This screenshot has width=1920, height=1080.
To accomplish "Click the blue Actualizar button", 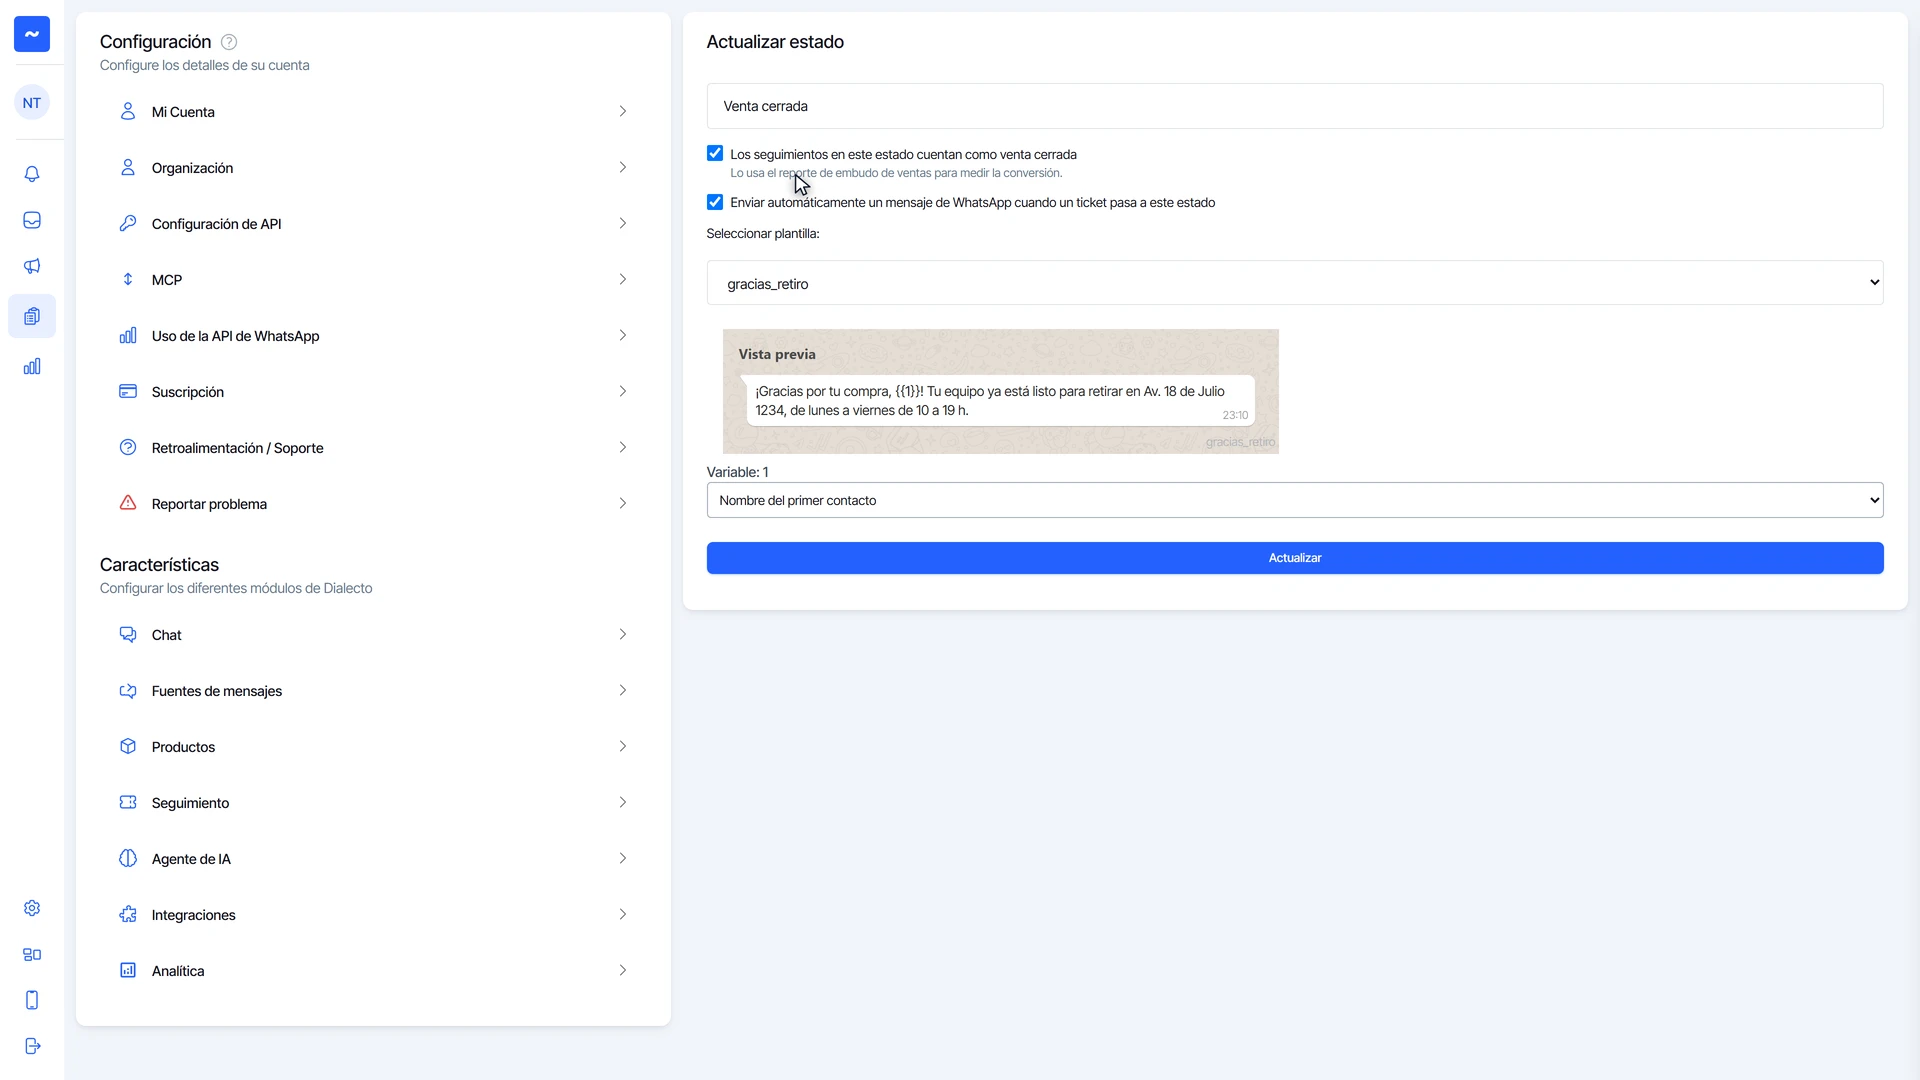I will (1295, 558).
